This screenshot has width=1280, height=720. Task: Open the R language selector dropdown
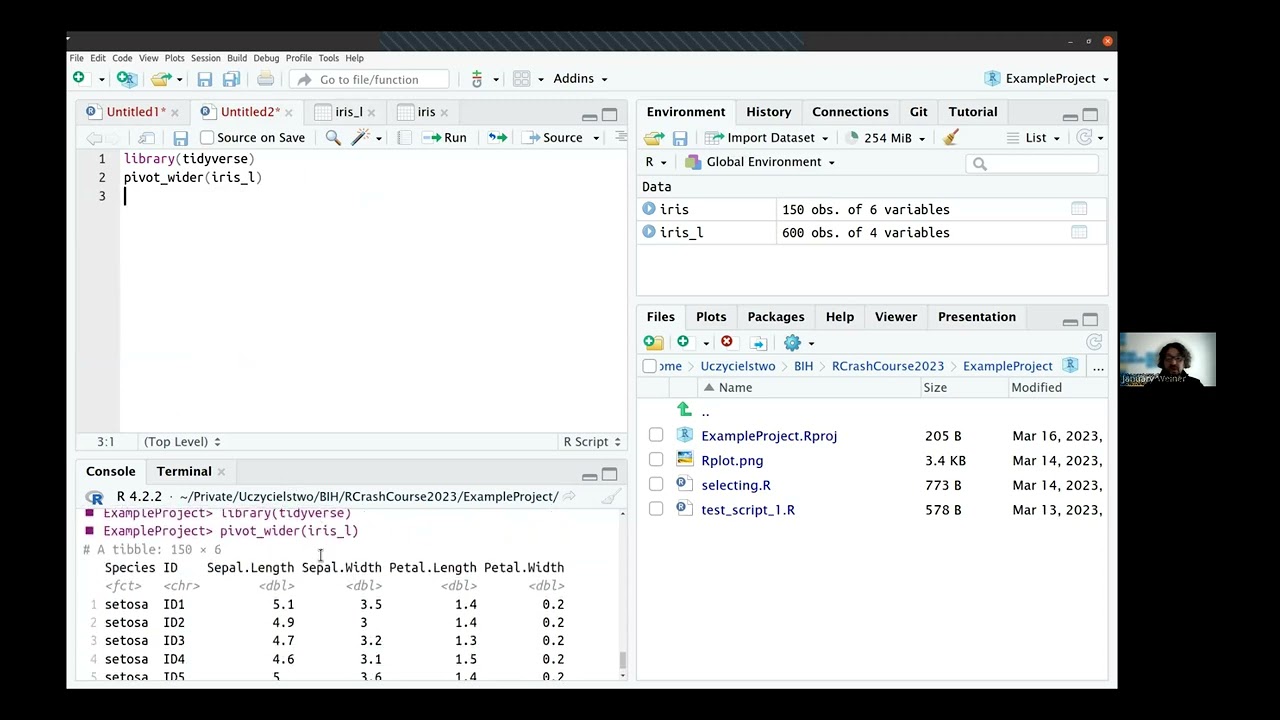pyautogui.click(x=656, y=162)
